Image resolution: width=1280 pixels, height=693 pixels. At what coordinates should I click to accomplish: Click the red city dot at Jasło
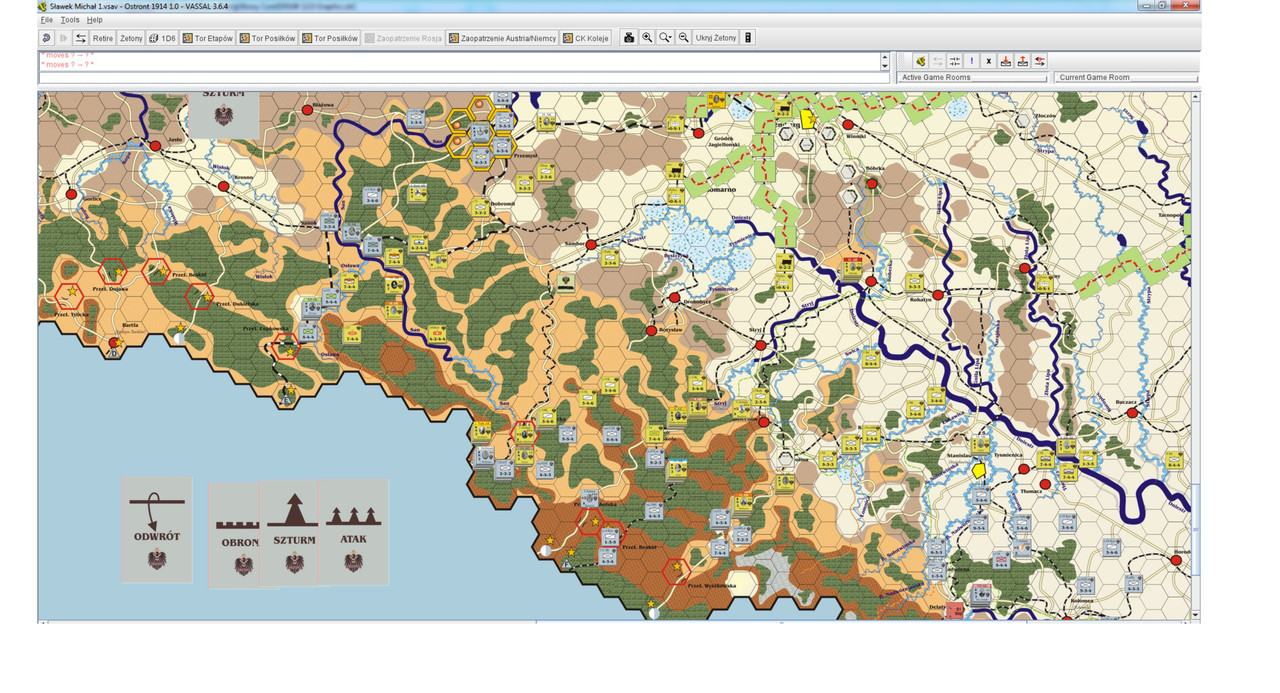155,146
